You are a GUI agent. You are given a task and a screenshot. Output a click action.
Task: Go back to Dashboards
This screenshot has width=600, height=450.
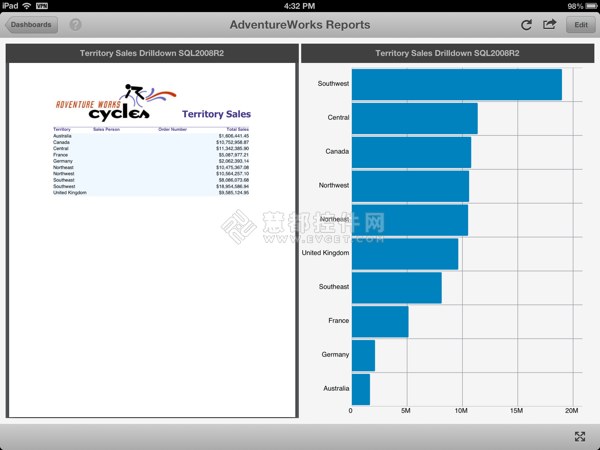(31, 24)
